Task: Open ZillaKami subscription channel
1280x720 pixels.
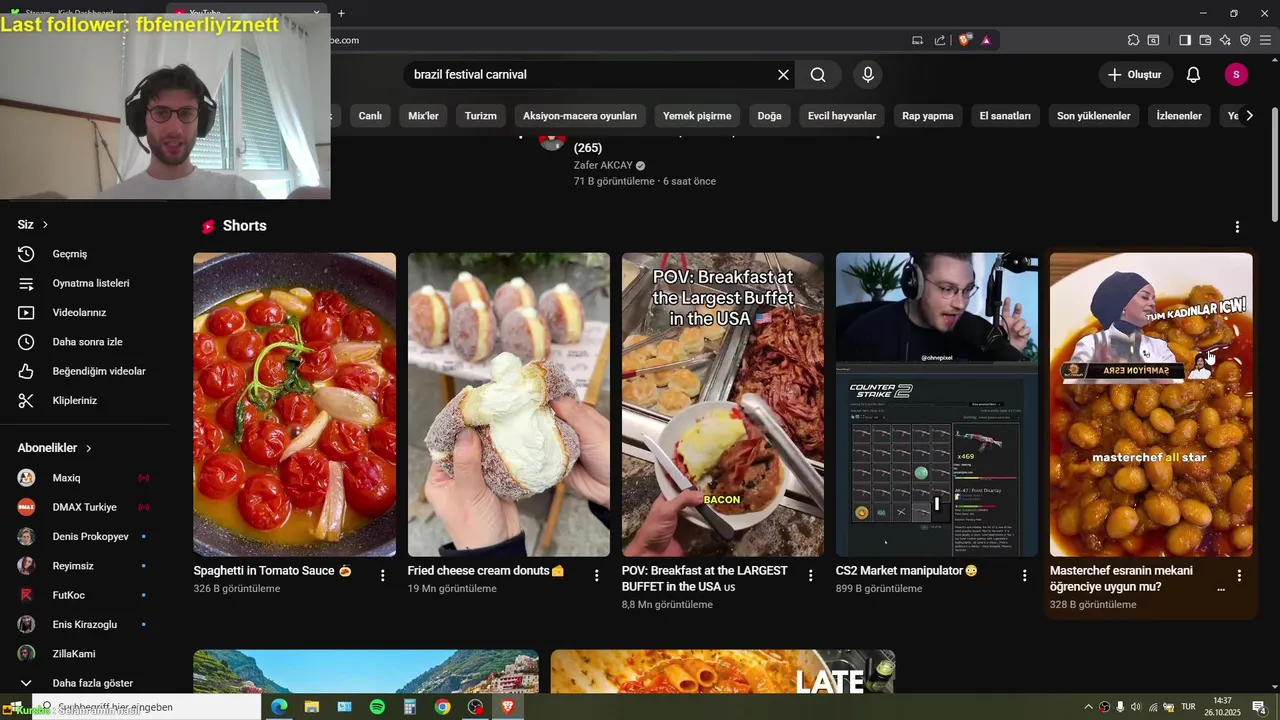Action: (x=84, y=654)
